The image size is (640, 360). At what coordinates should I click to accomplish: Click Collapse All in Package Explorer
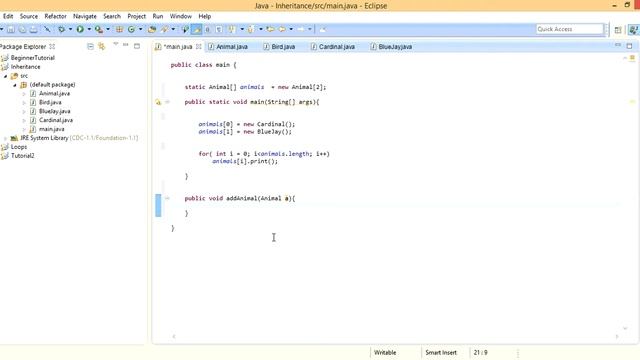pyautogui.click(x=90, y=47)
